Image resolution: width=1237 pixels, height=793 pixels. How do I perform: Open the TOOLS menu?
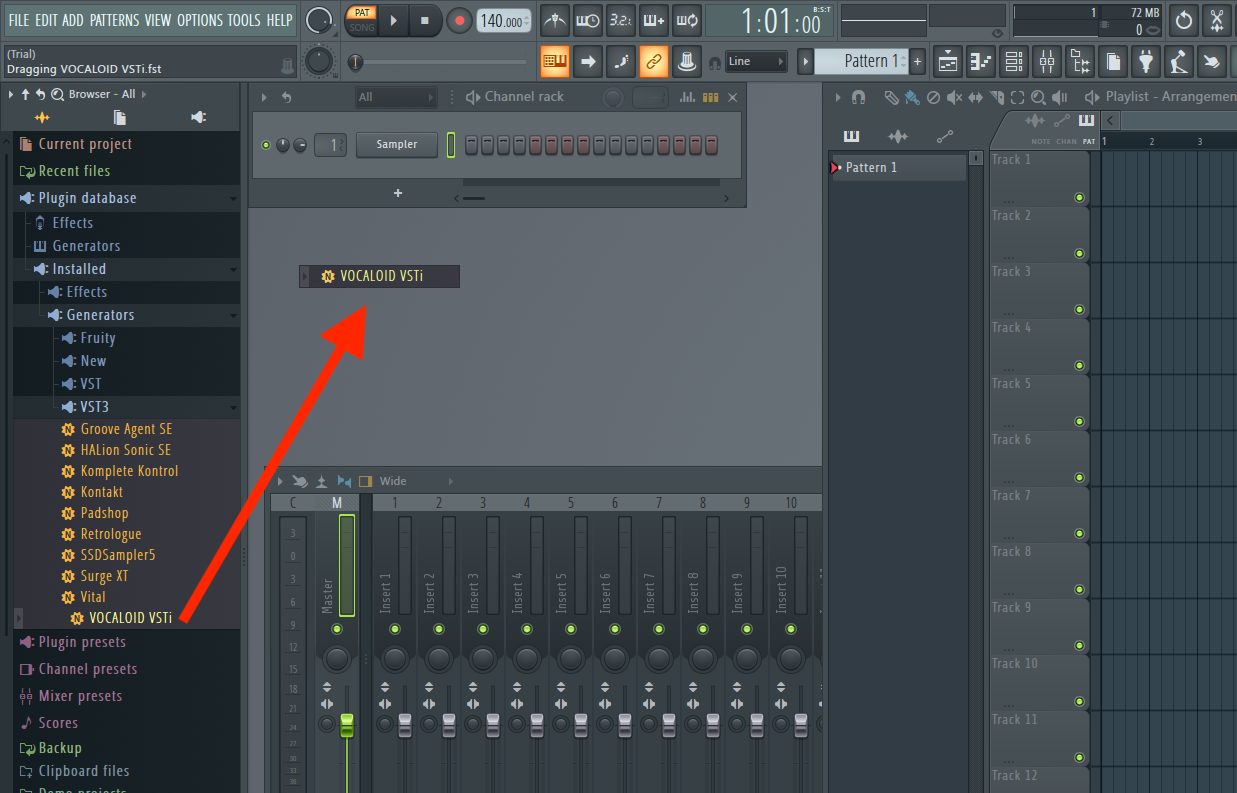coord(244,20)
